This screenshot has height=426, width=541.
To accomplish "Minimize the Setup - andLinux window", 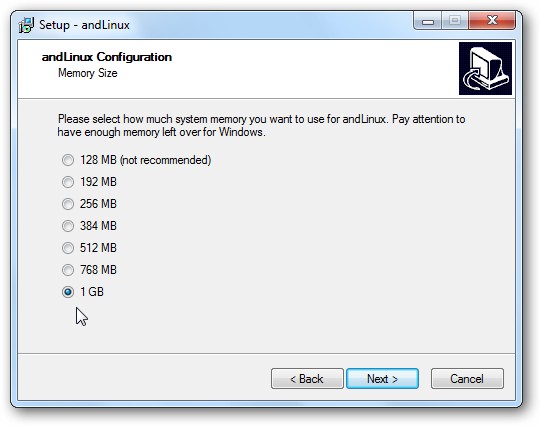I will (427, 21).
